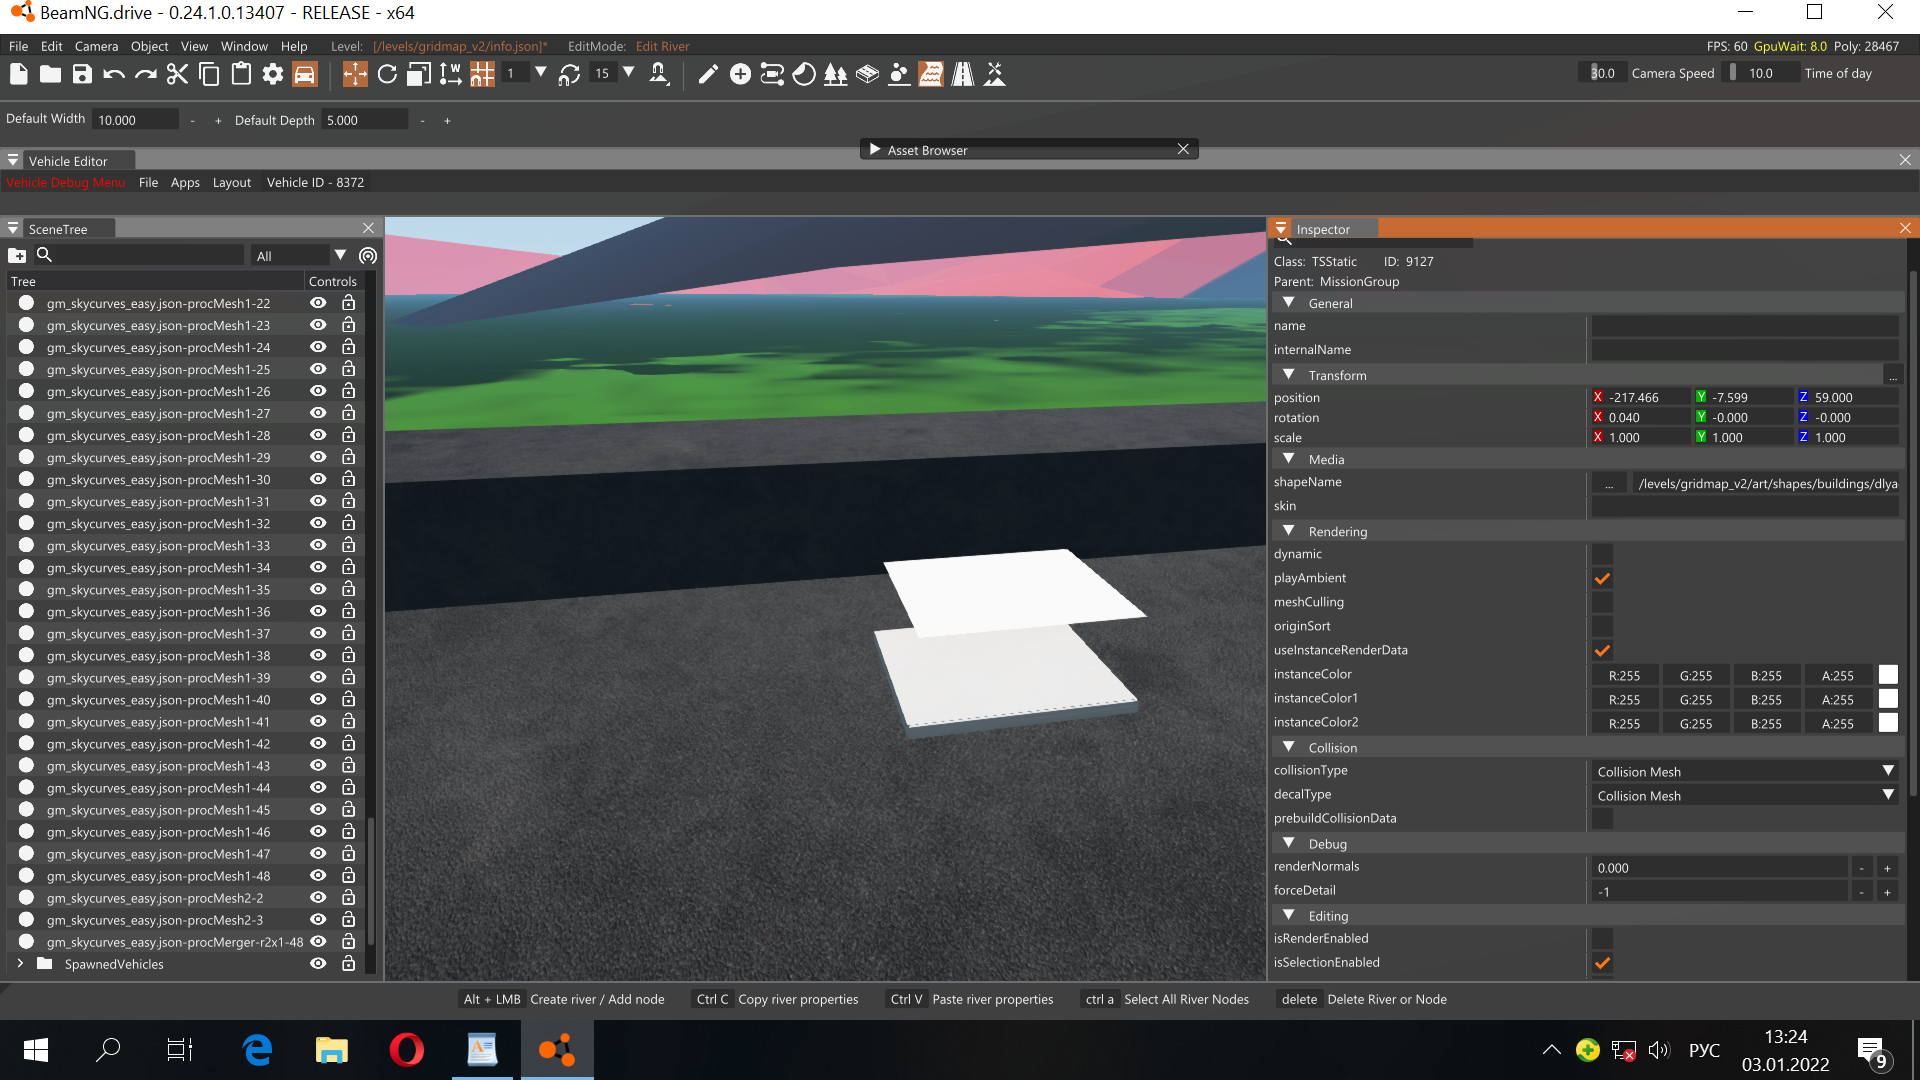The height and width of the screenshot is (1080, 1920).
Task: Collapse the Transform section
Action: pyautogui.click(x=1289, y=375)
